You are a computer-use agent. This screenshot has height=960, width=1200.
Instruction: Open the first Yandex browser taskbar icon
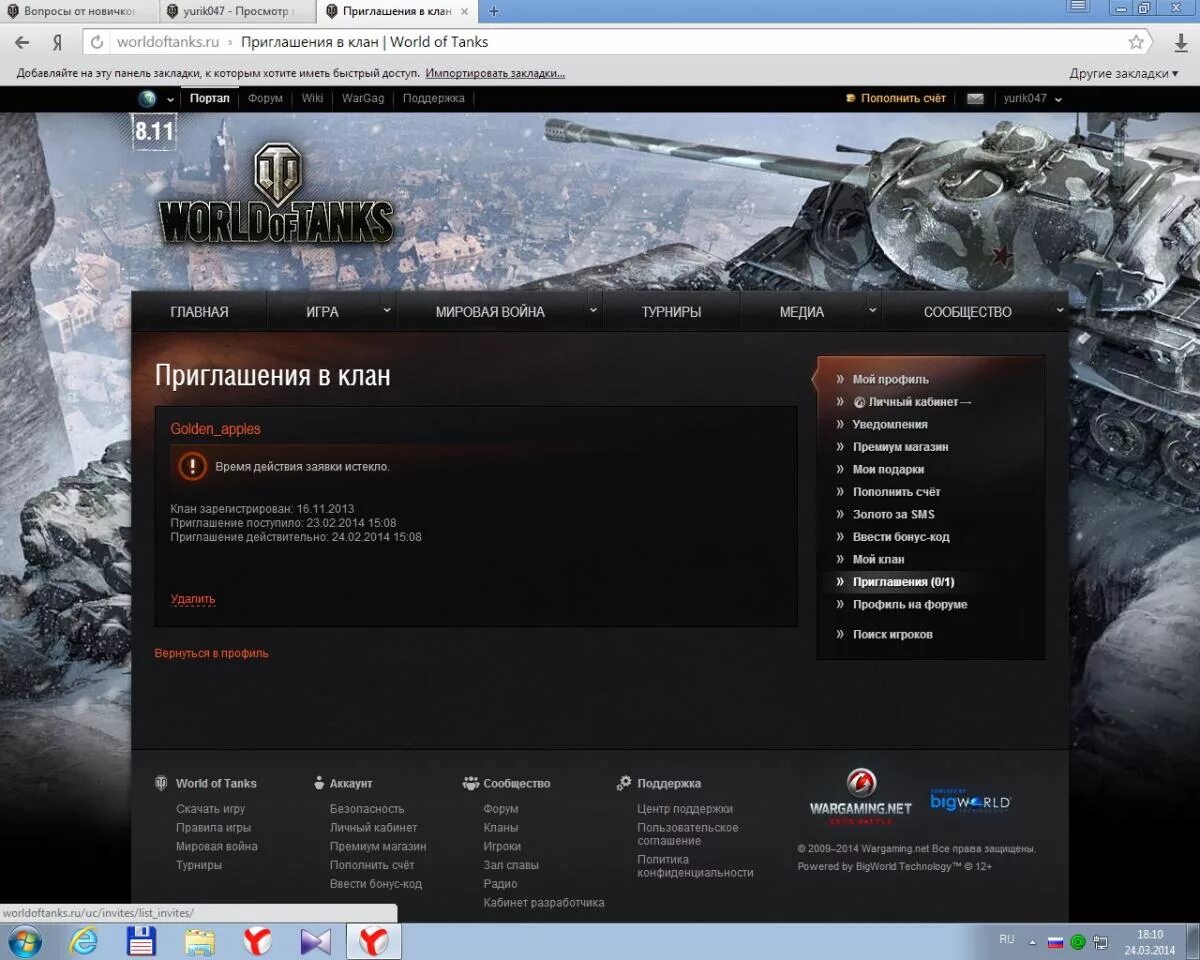click(257, 941)
